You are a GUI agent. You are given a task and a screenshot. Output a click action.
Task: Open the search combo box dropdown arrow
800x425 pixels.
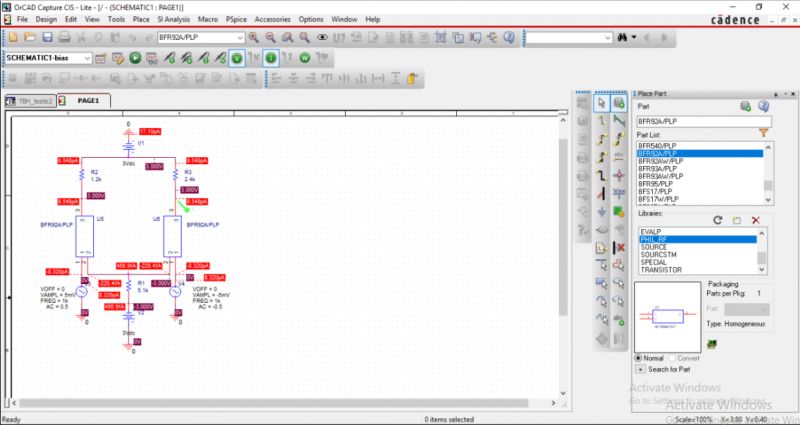point(608,38)
